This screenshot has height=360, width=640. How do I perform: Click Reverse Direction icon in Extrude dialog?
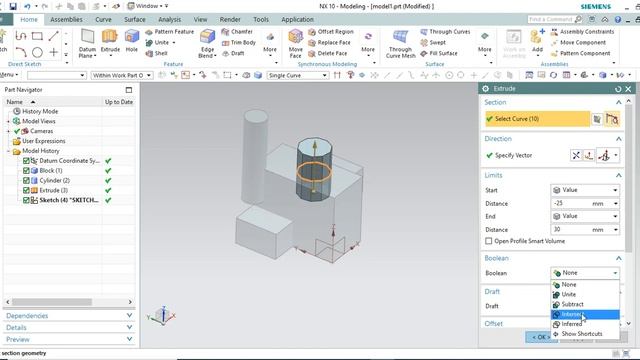coord(576,156)
